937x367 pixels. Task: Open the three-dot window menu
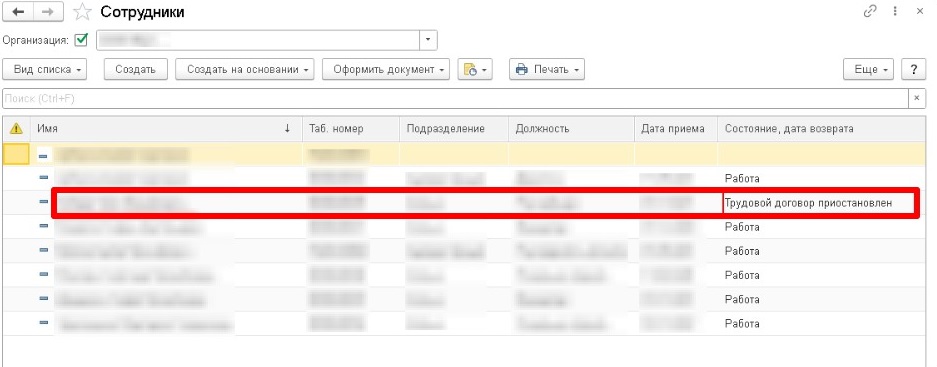tap(895, 11)
